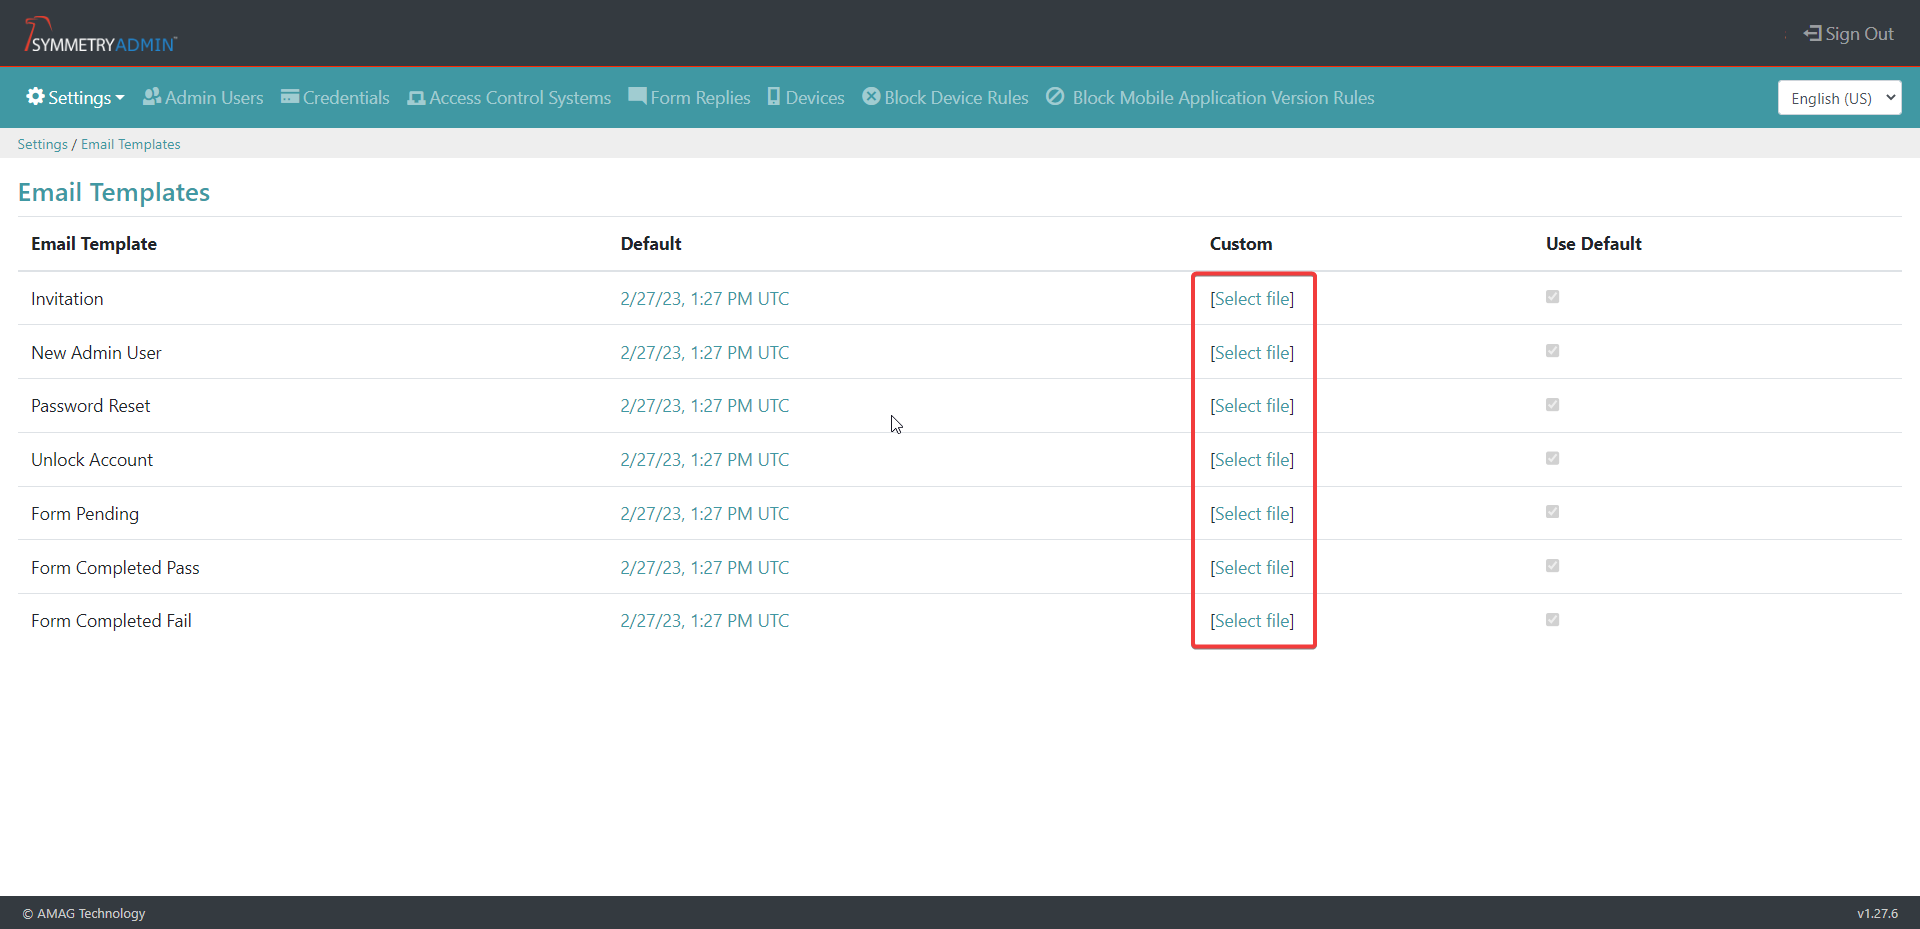The image size is (1920, 929).
Task: Open Block Mobile Application Version Rules
Action: click(1210, 97)
